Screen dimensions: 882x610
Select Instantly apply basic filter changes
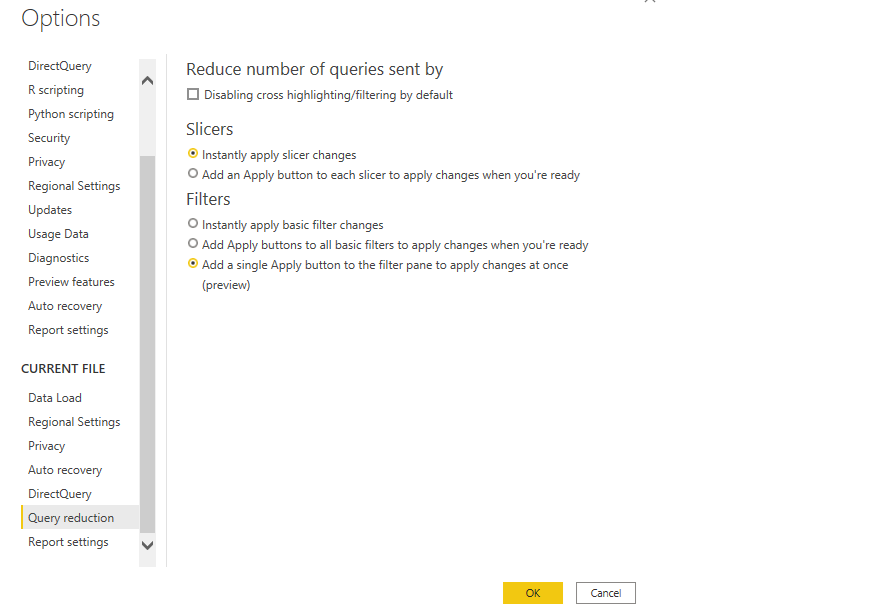pyautogui.click(x=193, y=224)
